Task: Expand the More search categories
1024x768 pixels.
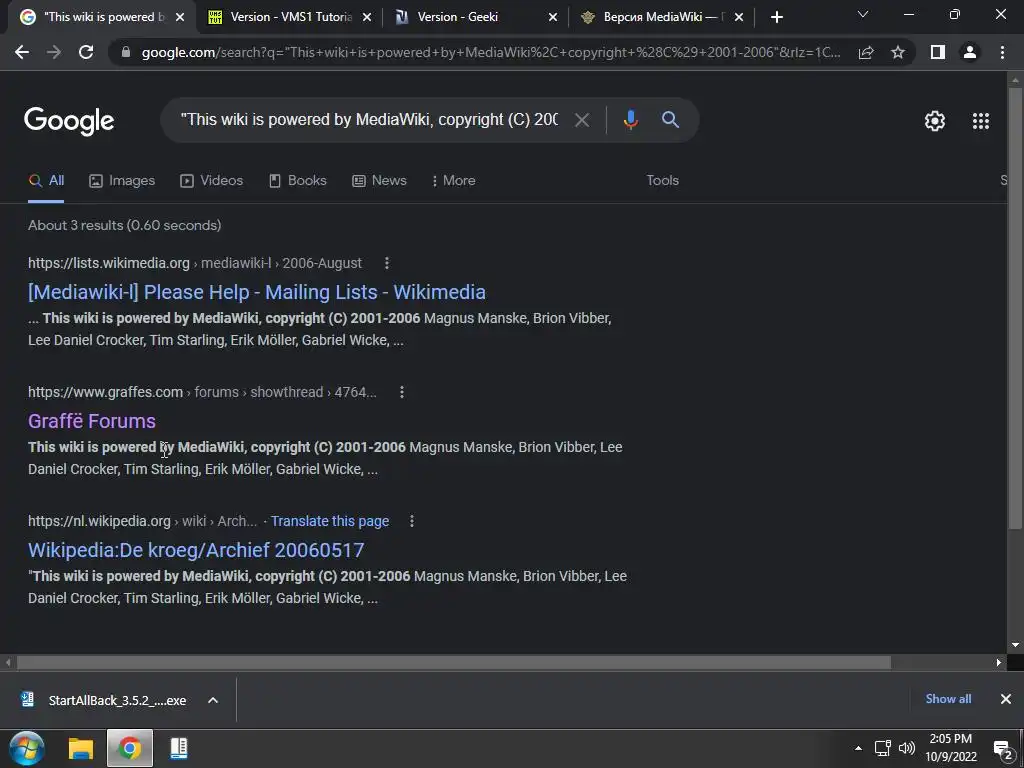Action: coord(453,181)
